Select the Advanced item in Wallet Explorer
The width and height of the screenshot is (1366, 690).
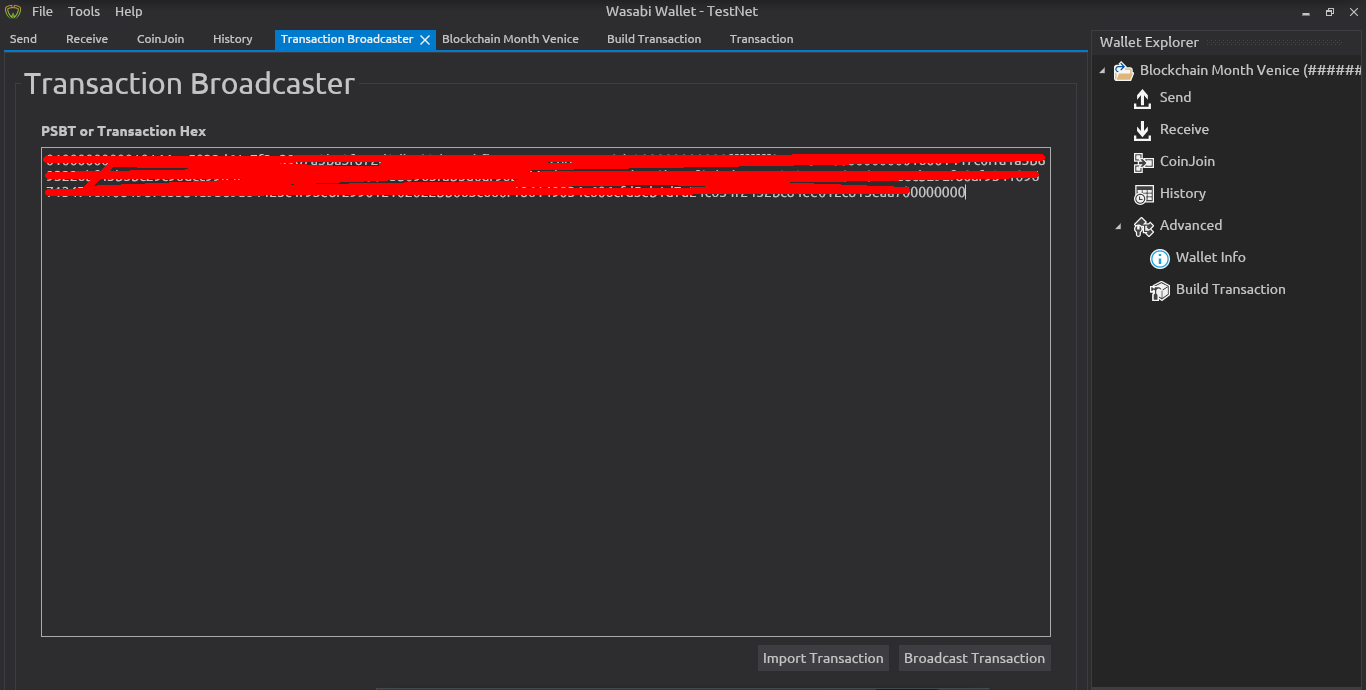tap(1190, 225)
